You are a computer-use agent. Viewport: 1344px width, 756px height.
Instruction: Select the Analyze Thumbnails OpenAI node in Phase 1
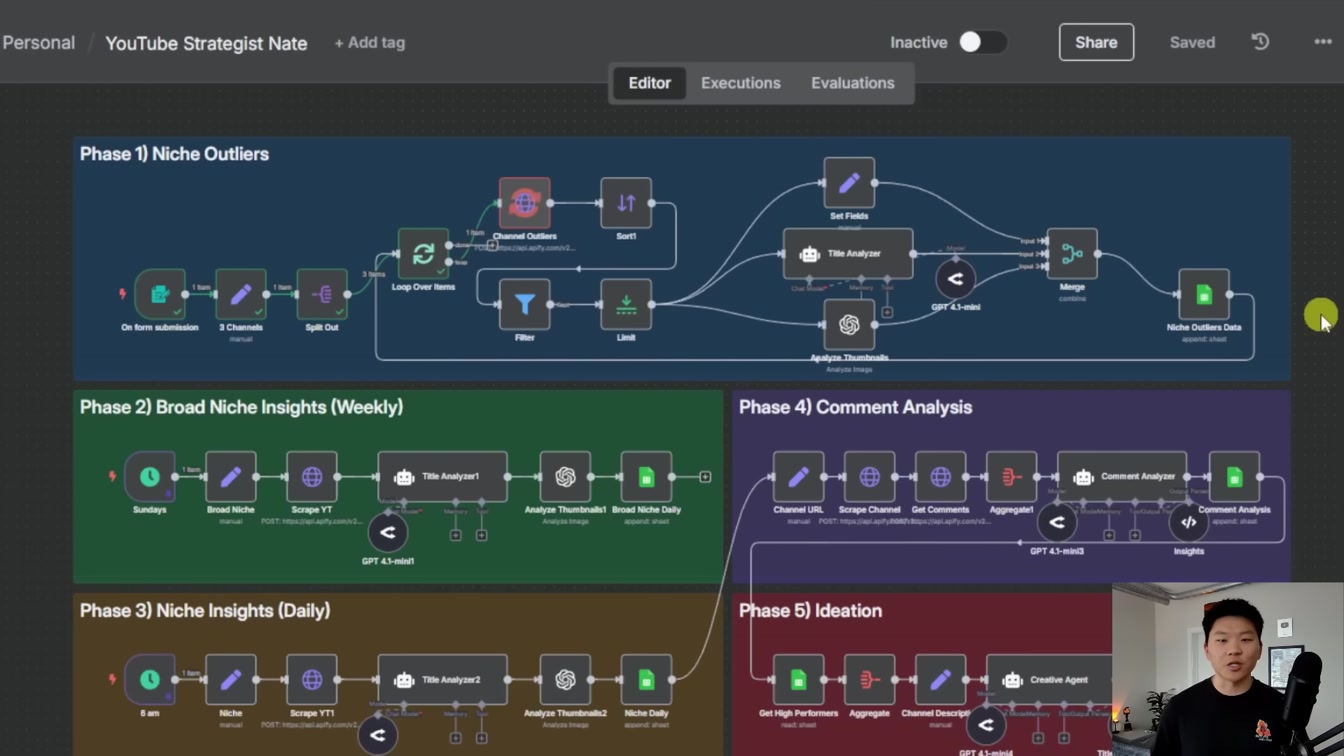pos(849,324)
